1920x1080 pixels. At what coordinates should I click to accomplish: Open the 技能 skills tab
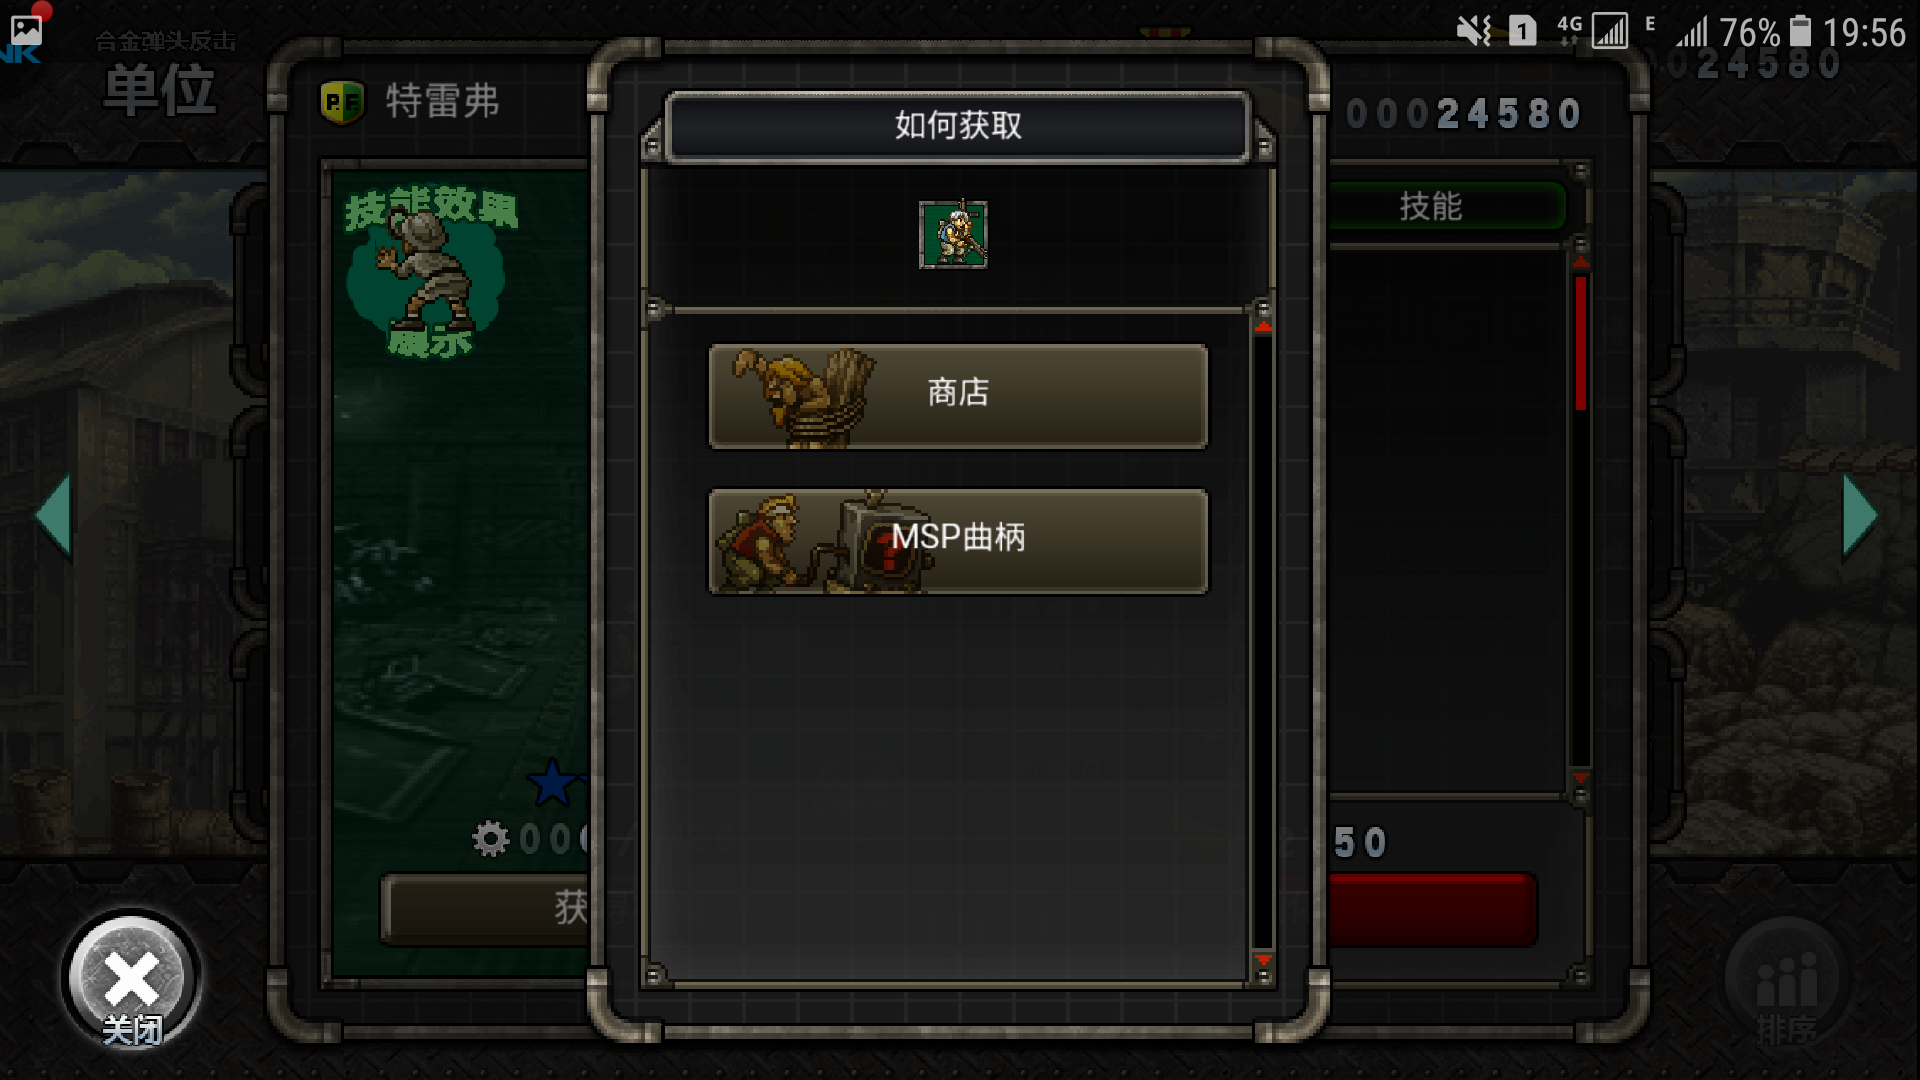point(1431,207)
